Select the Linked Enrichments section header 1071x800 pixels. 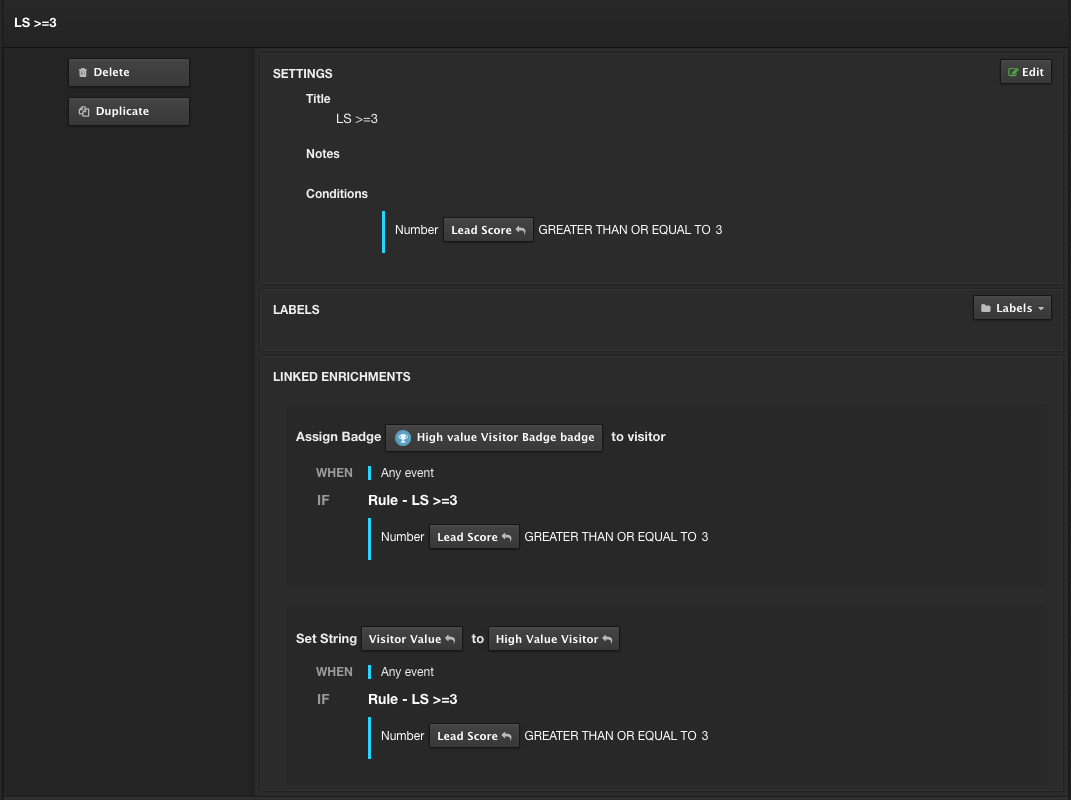(x=341, y=377)
